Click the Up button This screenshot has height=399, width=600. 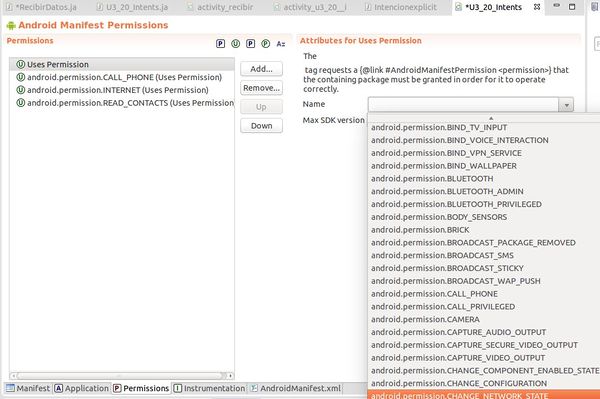click(x=261, y=107)
